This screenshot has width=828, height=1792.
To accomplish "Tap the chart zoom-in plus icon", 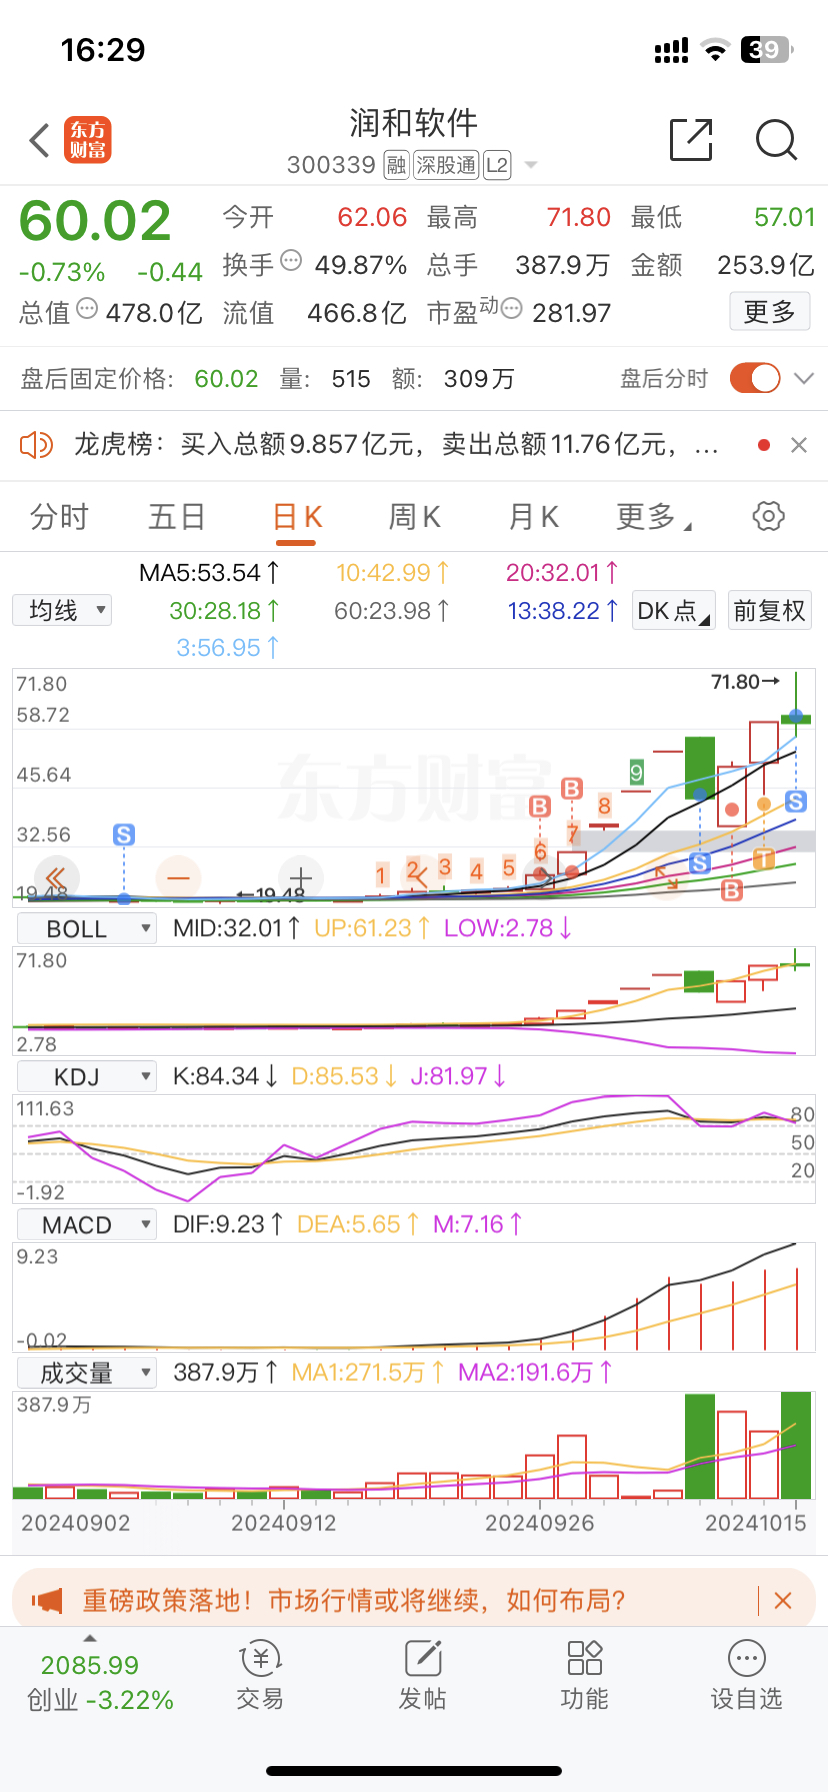I will pyautogui.click(x=300, y=878).
